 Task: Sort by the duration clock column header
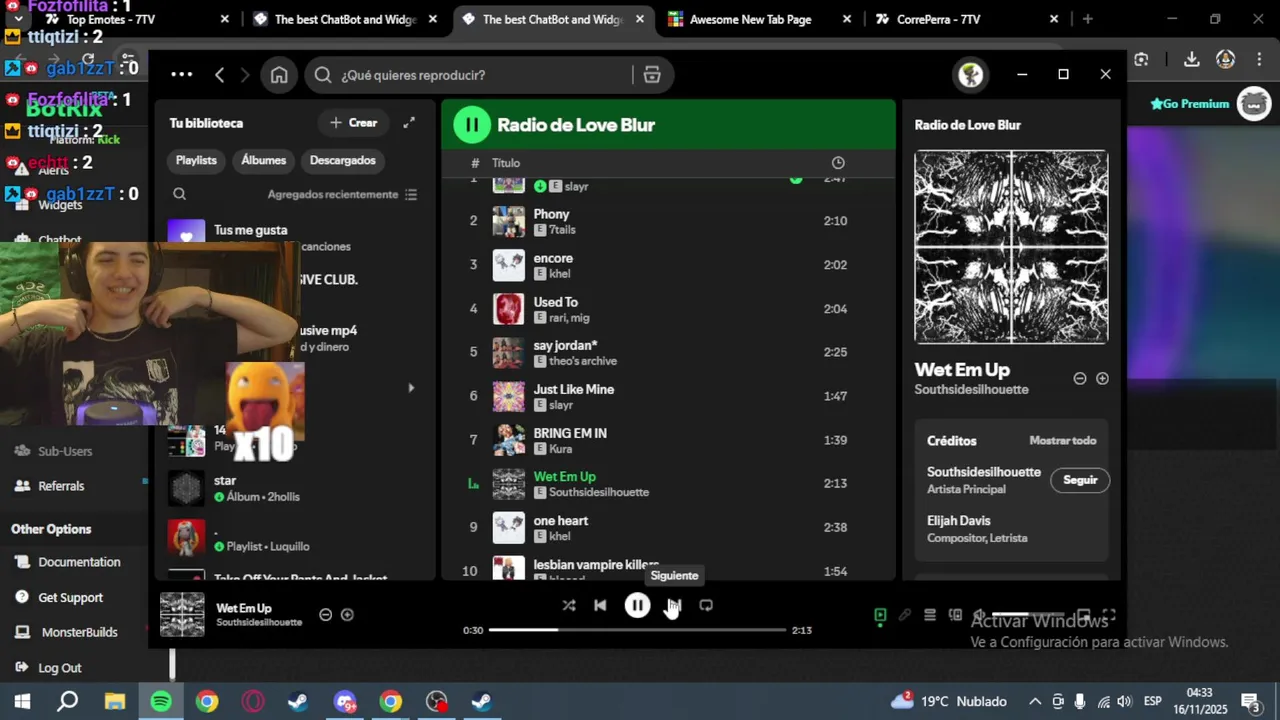coord(838,163)
